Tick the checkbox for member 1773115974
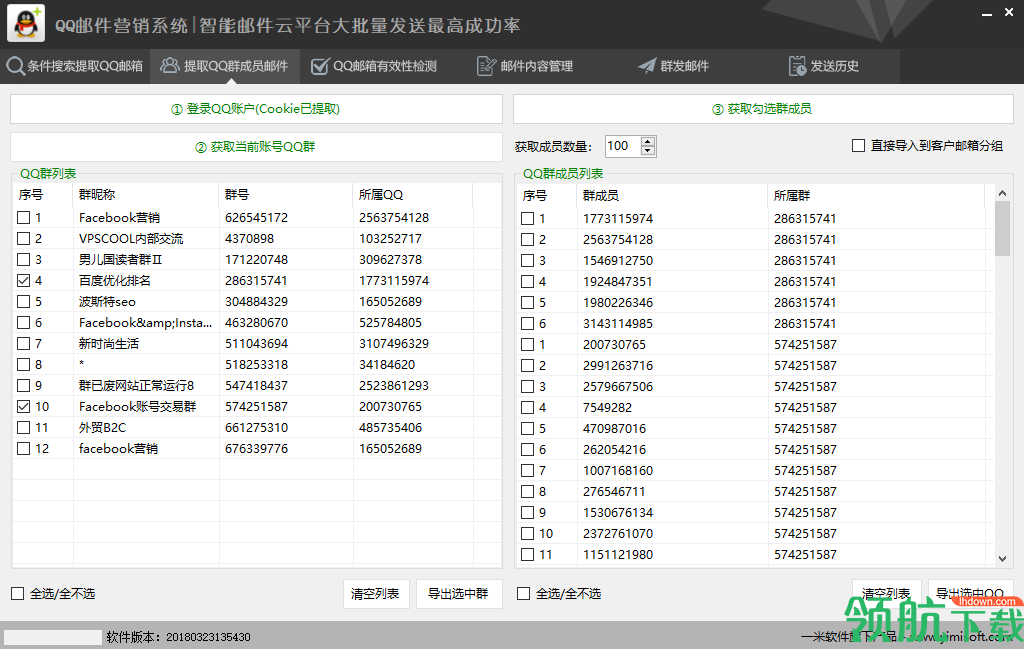Viewport: 1024px width, 649px height. 528,219
